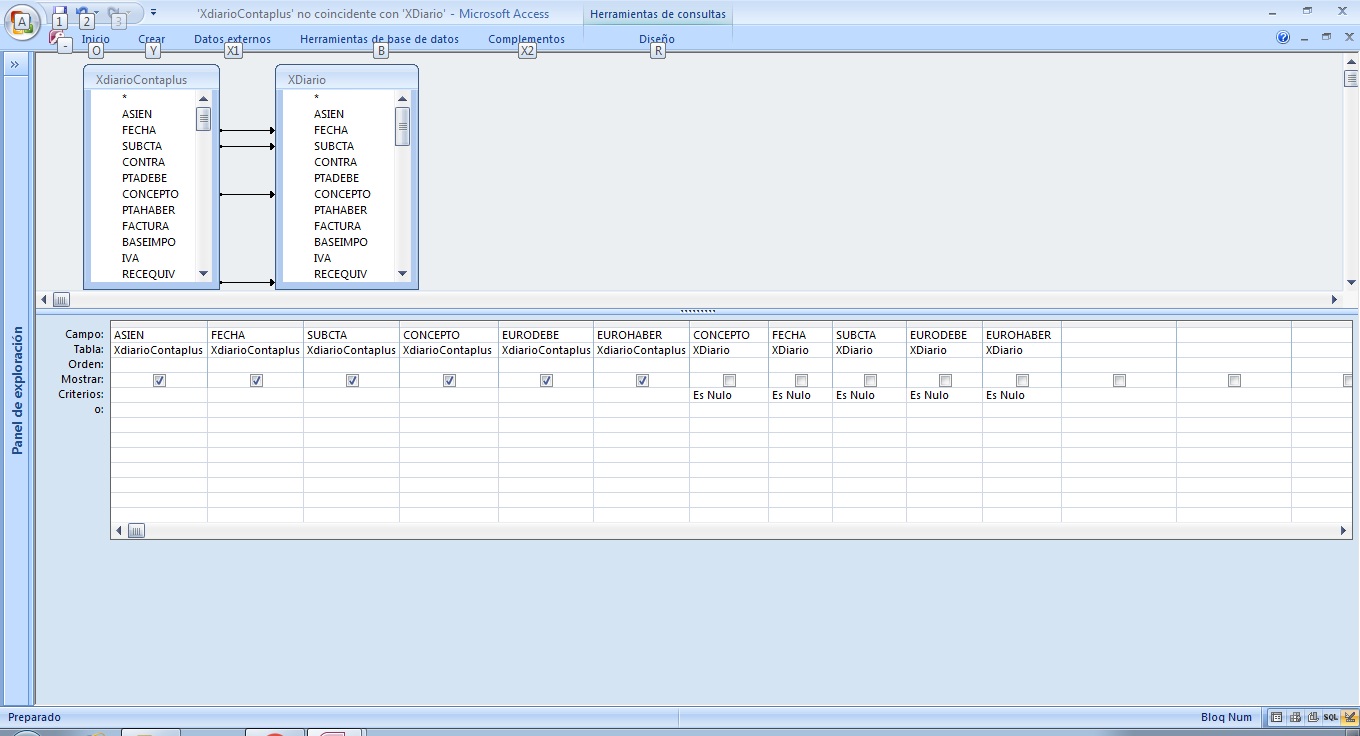Screen dimensions: 1360x736
Task: Uncheck Mostrar for XdiarioContaplus SUBCTA column
Action: [x=352, y=380]
